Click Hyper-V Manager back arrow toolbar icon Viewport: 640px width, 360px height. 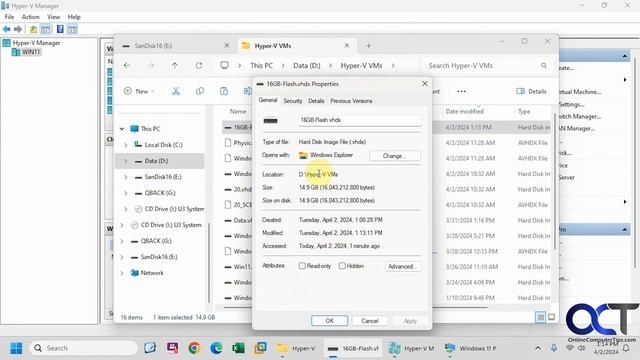[x=7, y=29]
